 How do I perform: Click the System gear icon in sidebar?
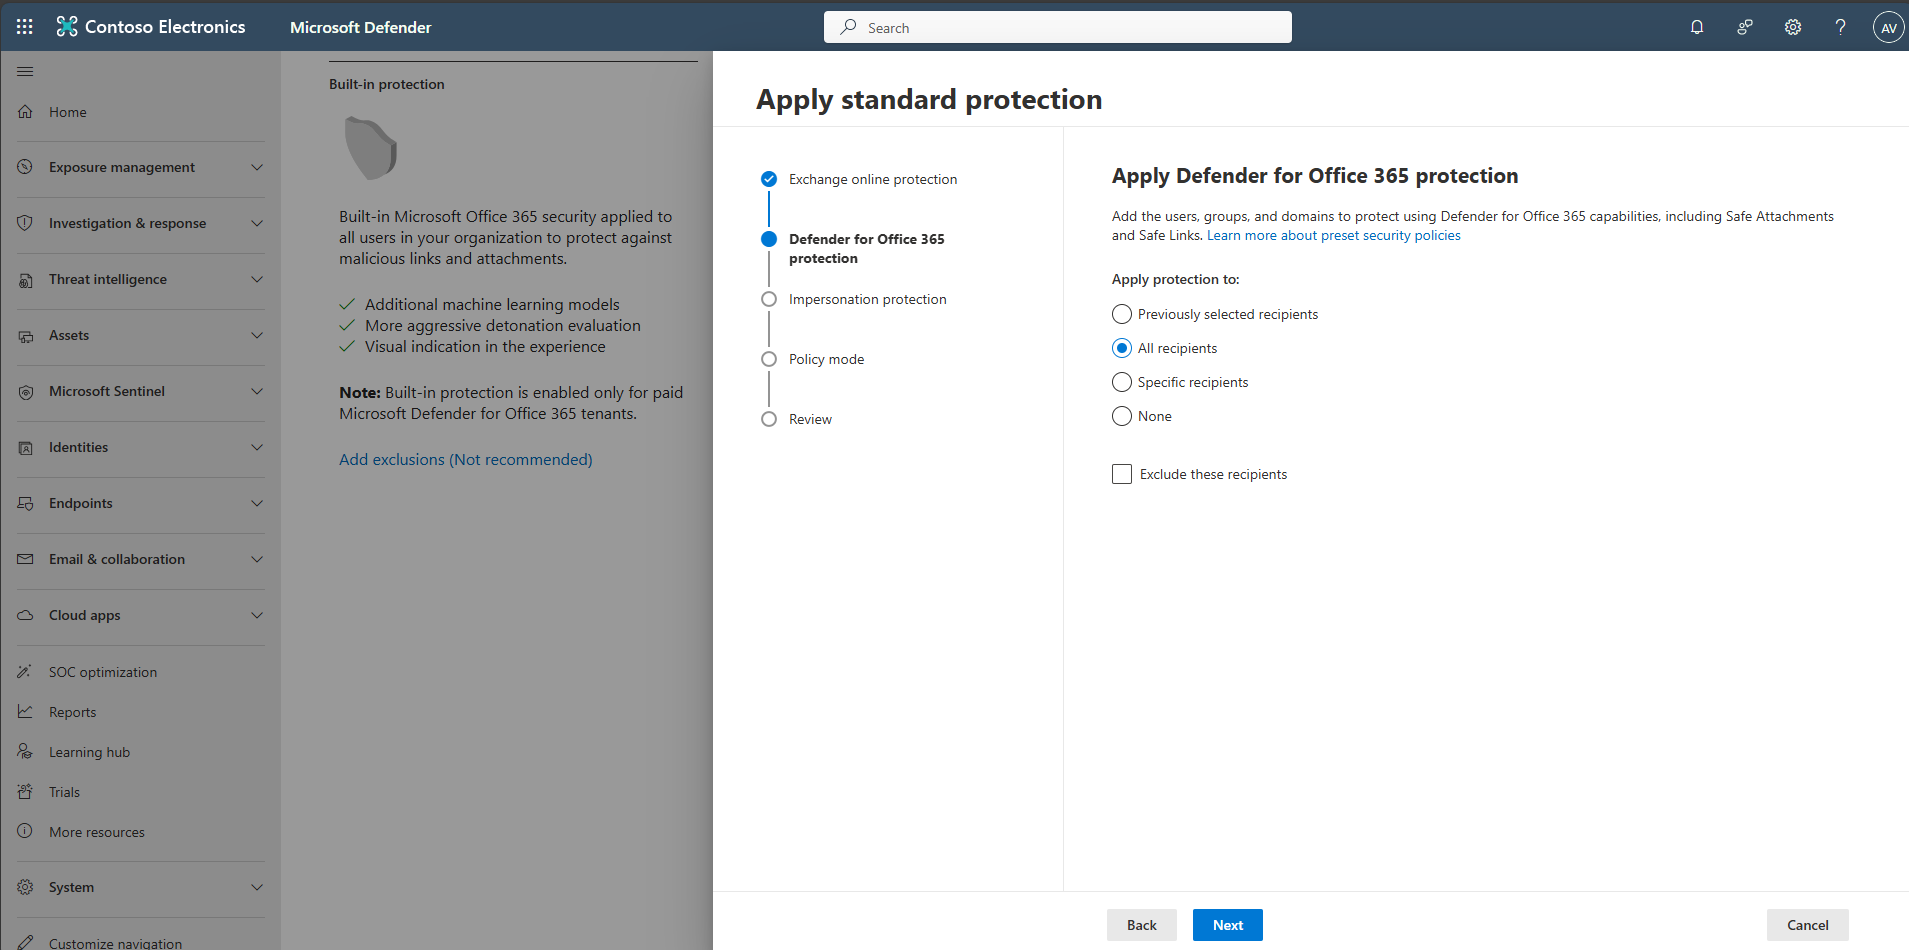pyautogui.click(x=25, y=887)
